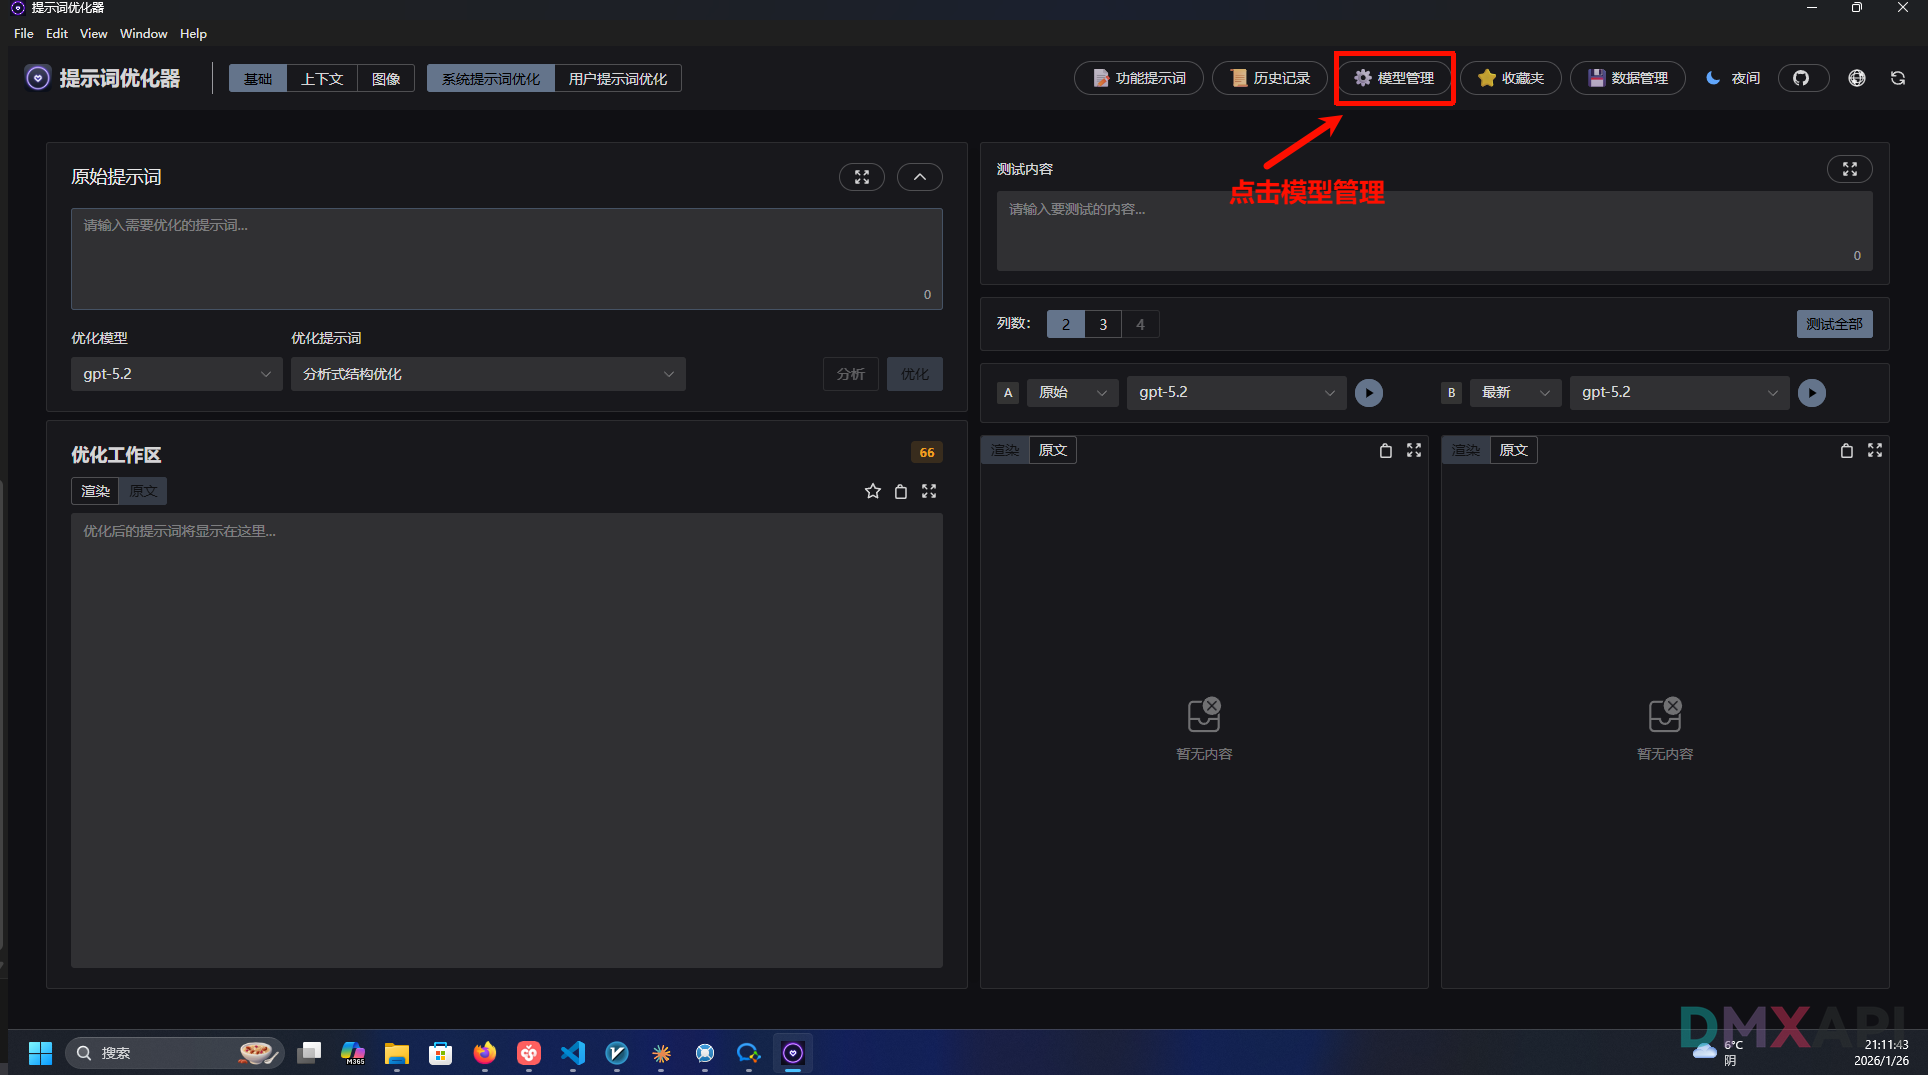Open the 收藏夹 favorites panel
1928x1075 pixels.
coord(1510,78)
